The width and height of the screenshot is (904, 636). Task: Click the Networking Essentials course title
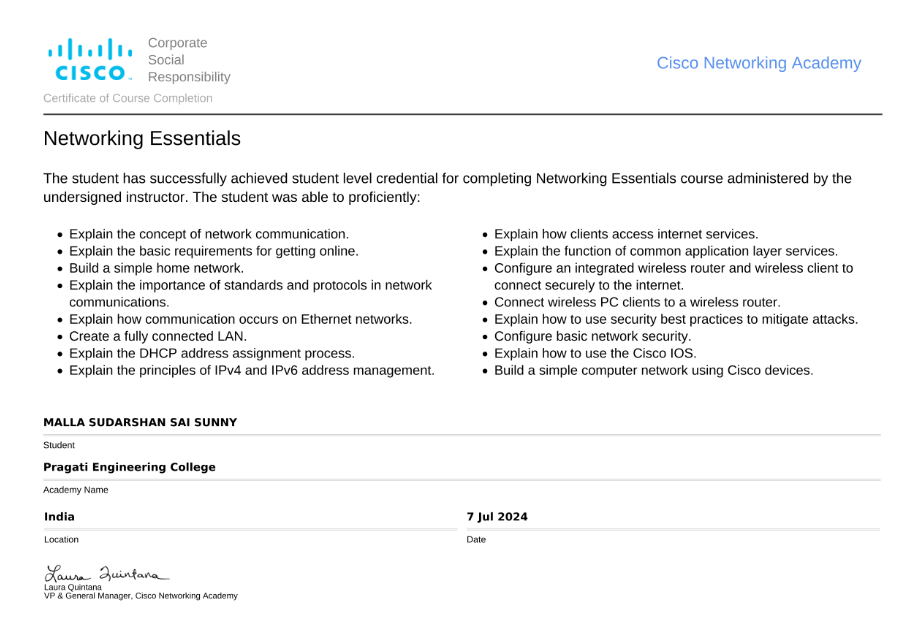(x=142, y=138)
